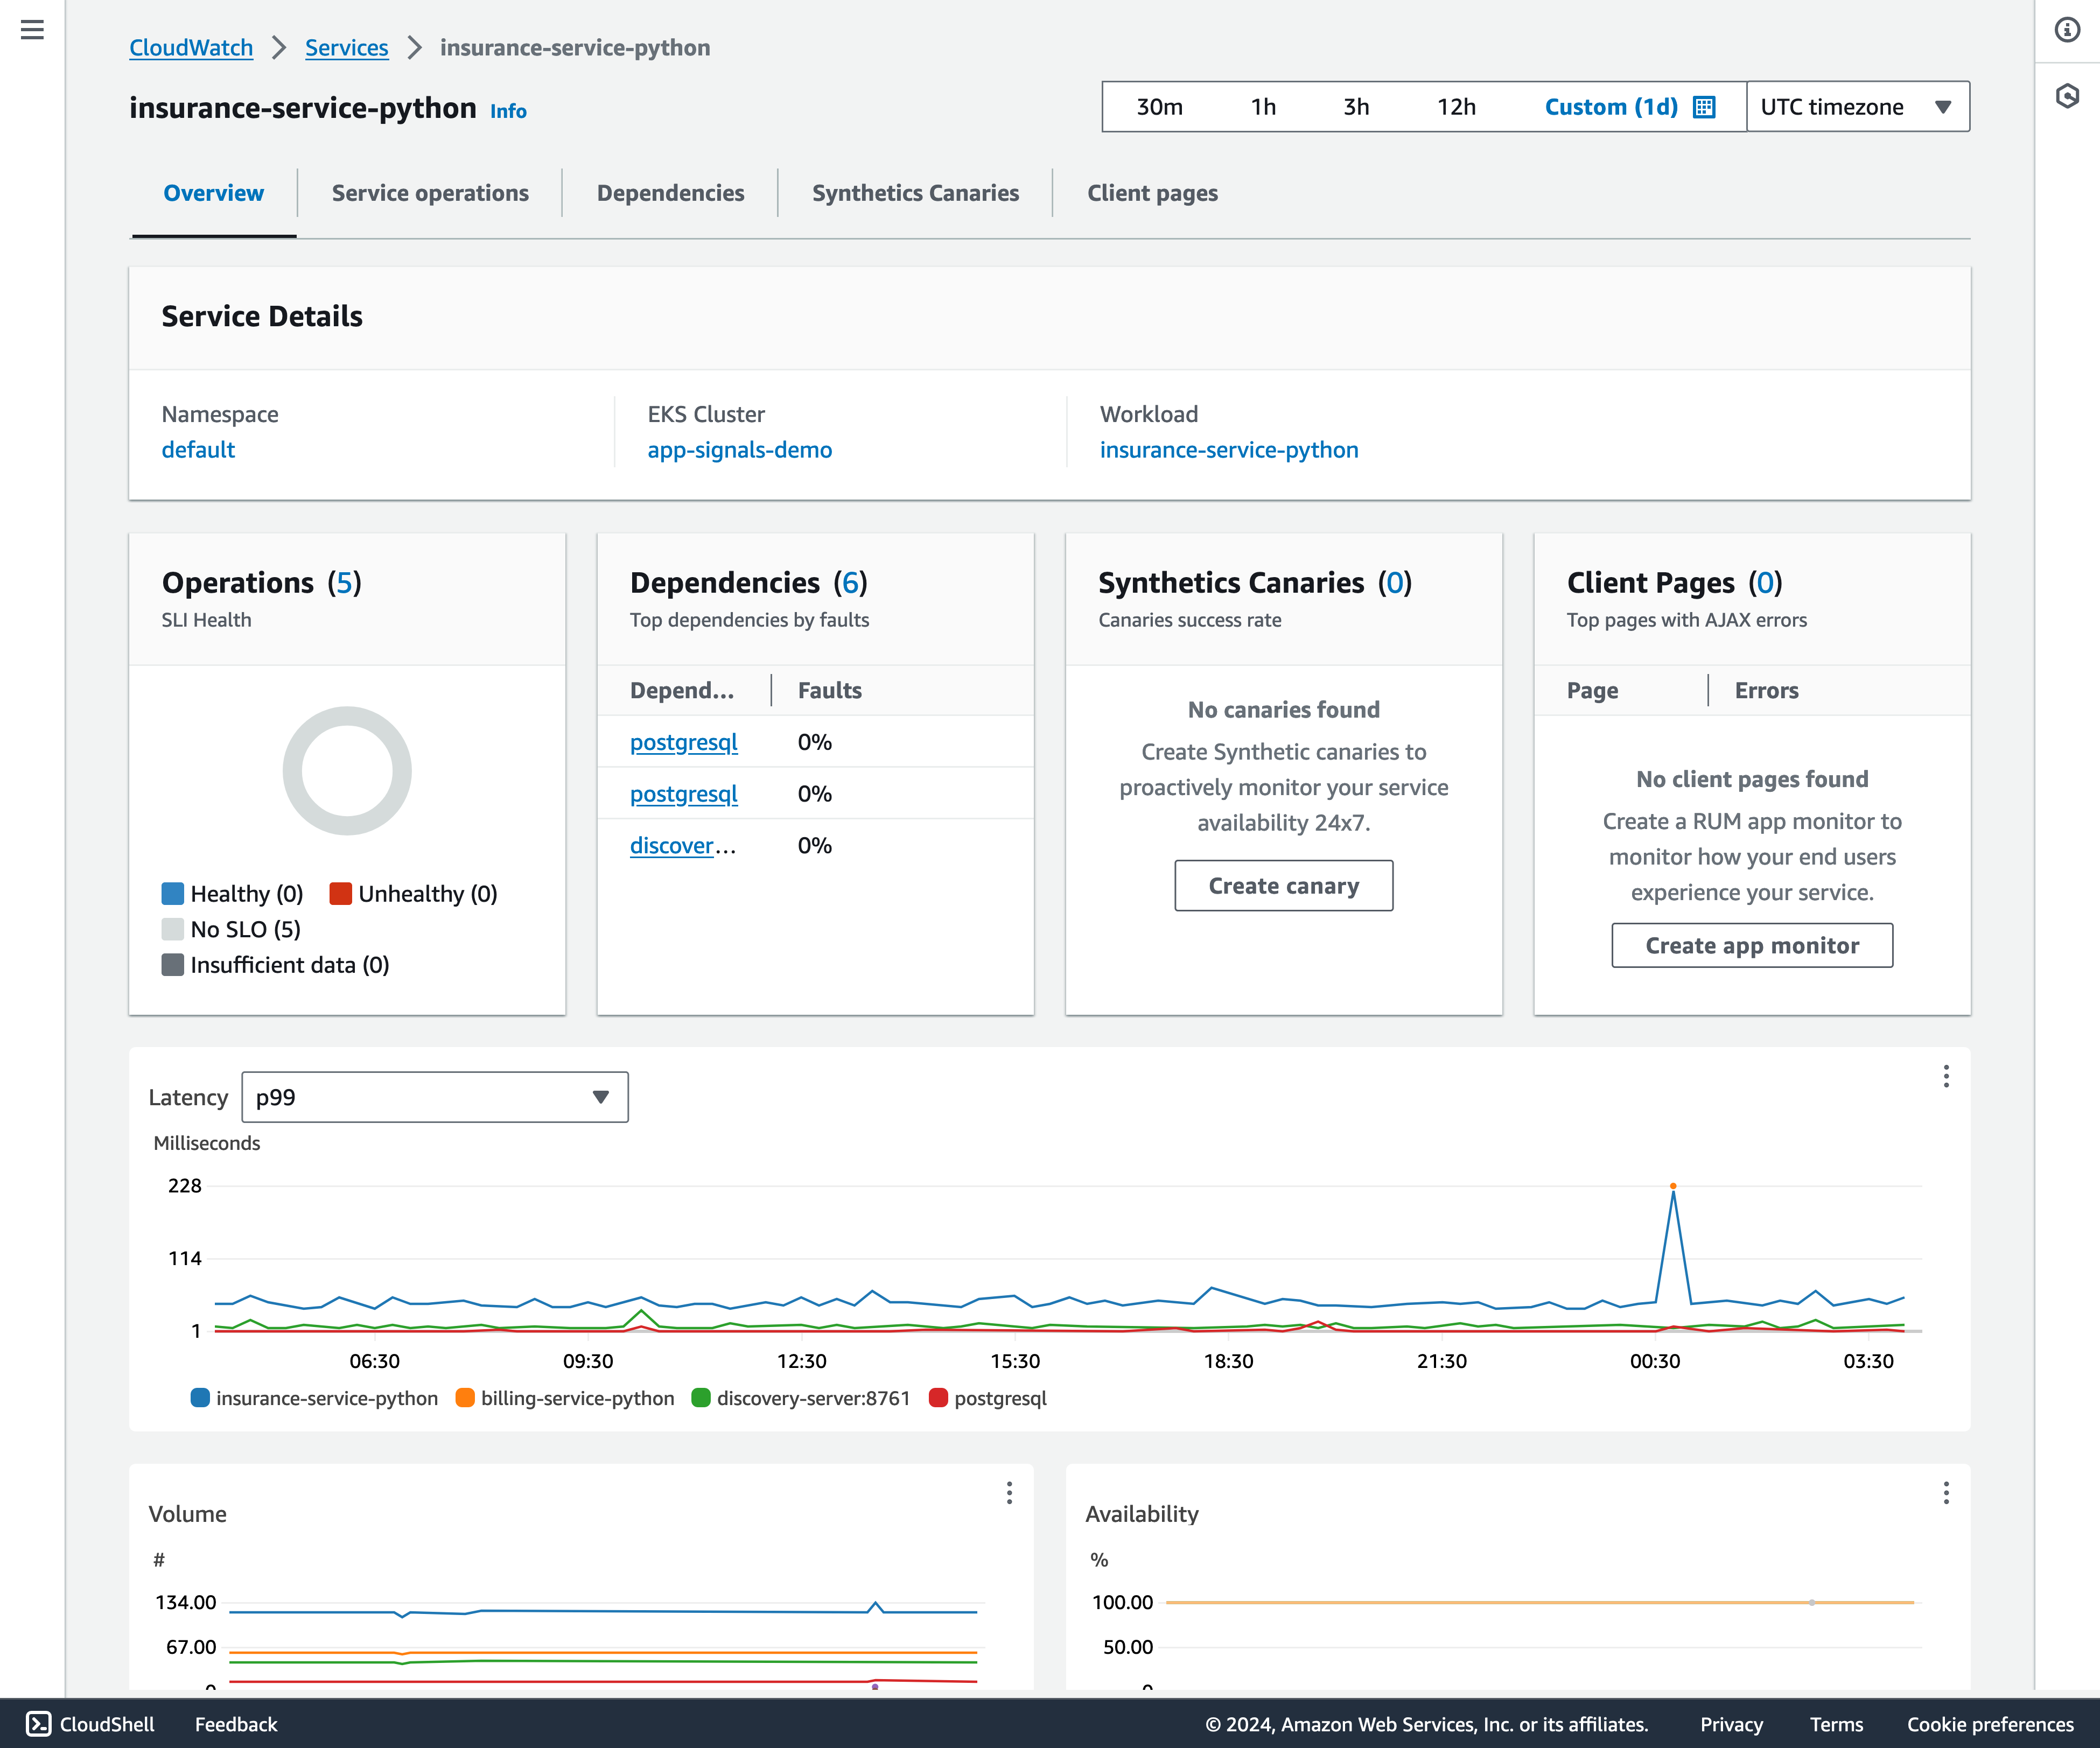The height and width of the screenshot is (1748, 2100).
Task: Open the app-signals-demo EKS cluster link
Action: point(739,450)
